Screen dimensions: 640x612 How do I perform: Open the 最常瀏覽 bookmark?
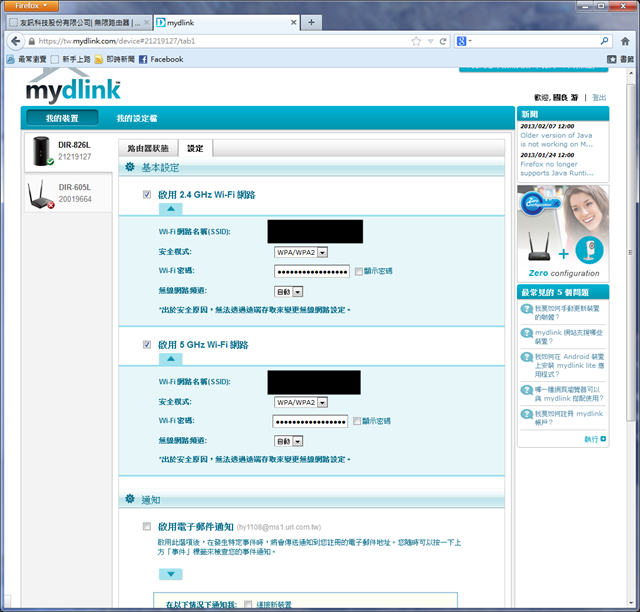(27, 59)
